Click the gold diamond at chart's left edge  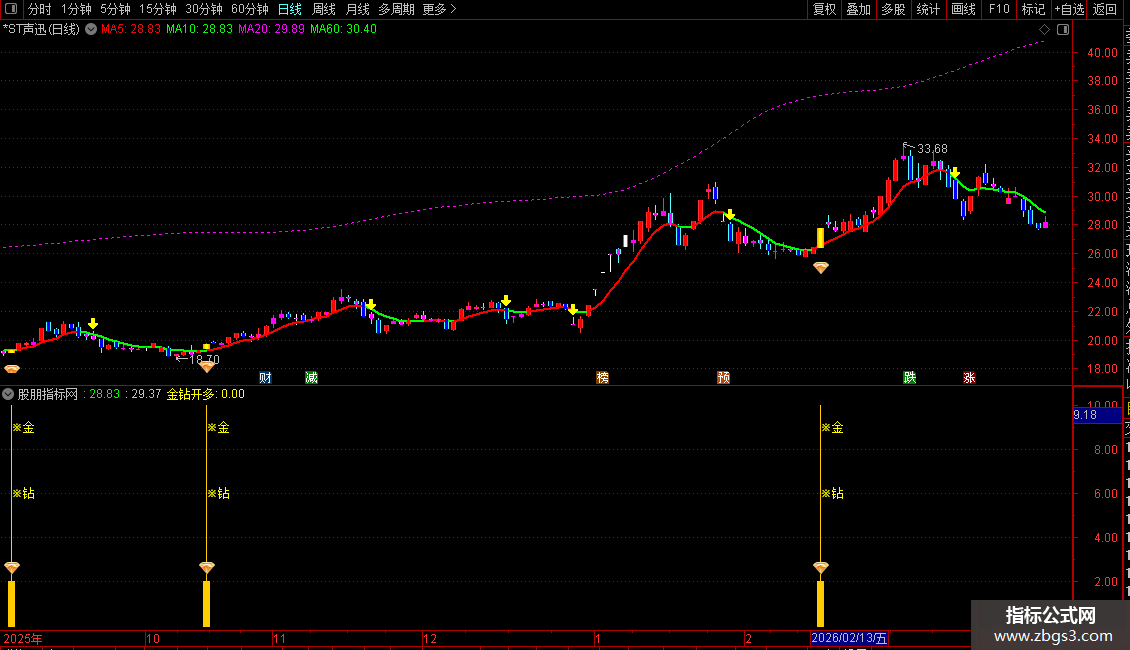click(12, 369)
